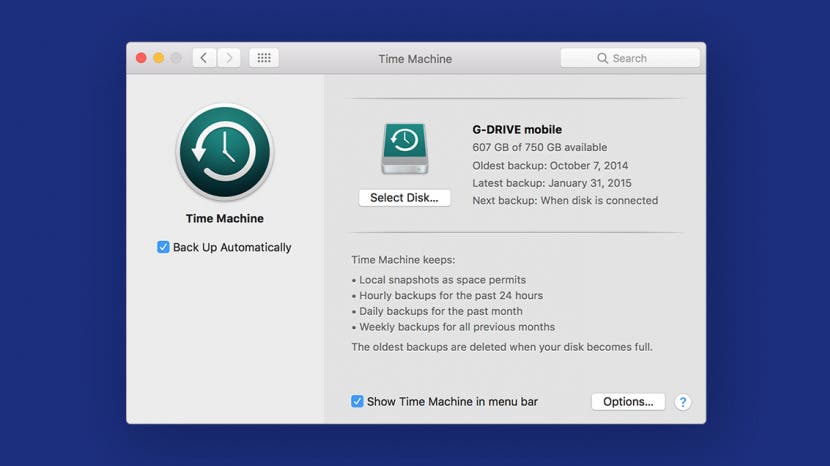Click the 607 GB of 750 GB available text
The width and height of the screenshot is (830, 466).
(x=539, y=147)
